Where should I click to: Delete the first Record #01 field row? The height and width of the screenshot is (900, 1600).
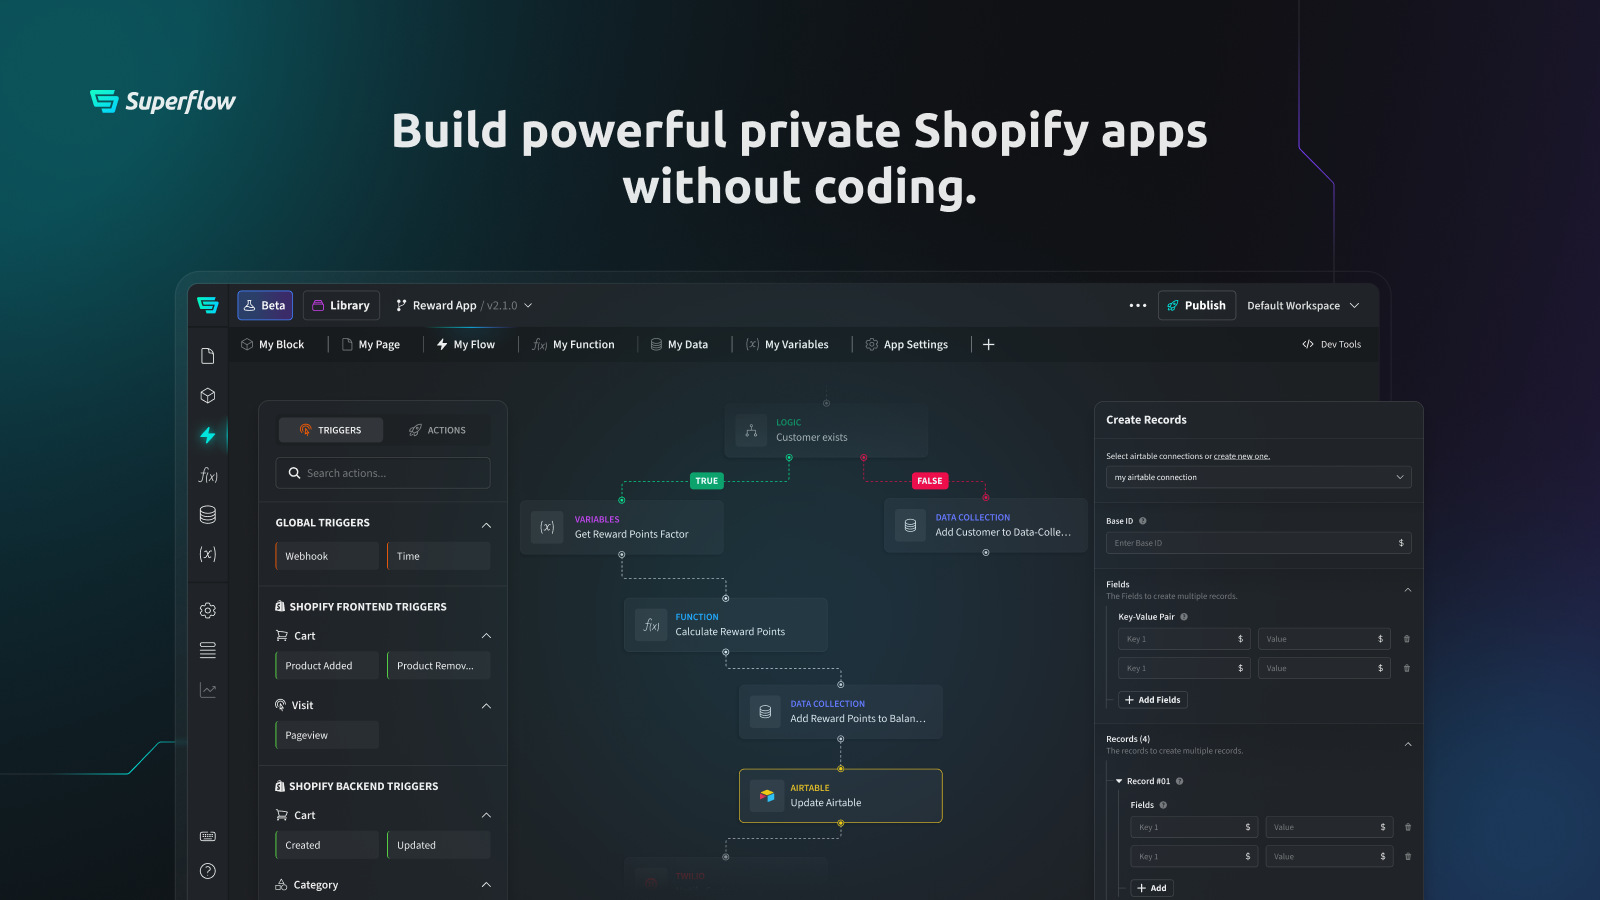pyautogui.click(x=1408, y=827)
